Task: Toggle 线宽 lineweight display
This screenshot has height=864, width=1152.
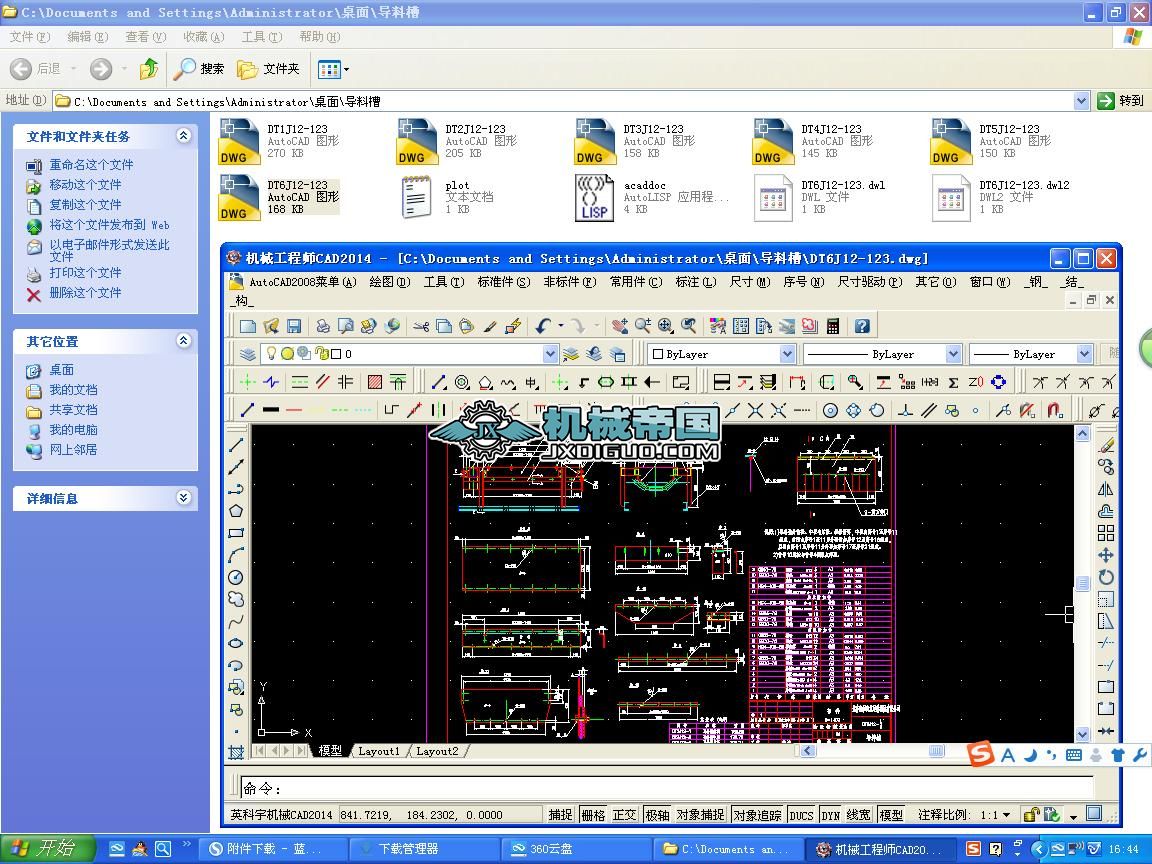Action: [x=858, y=815]
